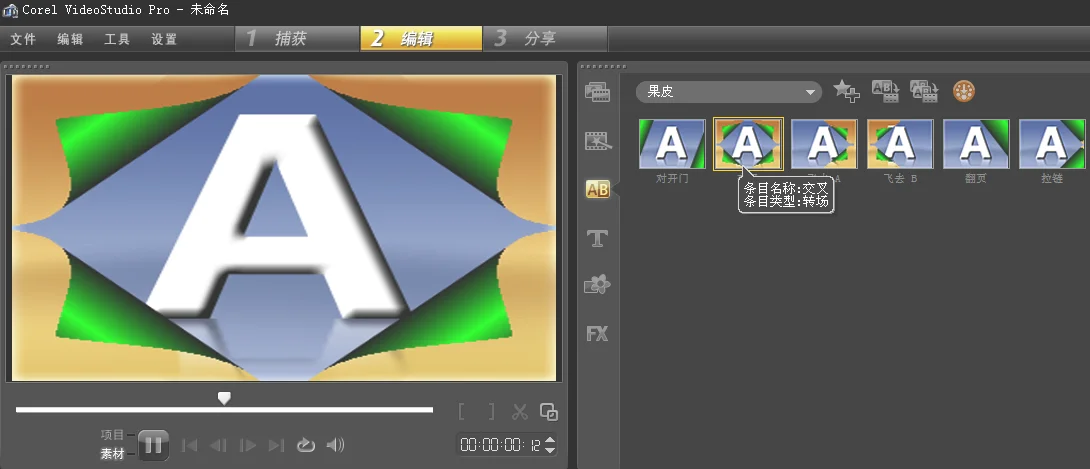Image resolution: width=1090 pixels, height=469 pixels.
Task: Click the scissors split clip icon
Action: tap(519, 411)
